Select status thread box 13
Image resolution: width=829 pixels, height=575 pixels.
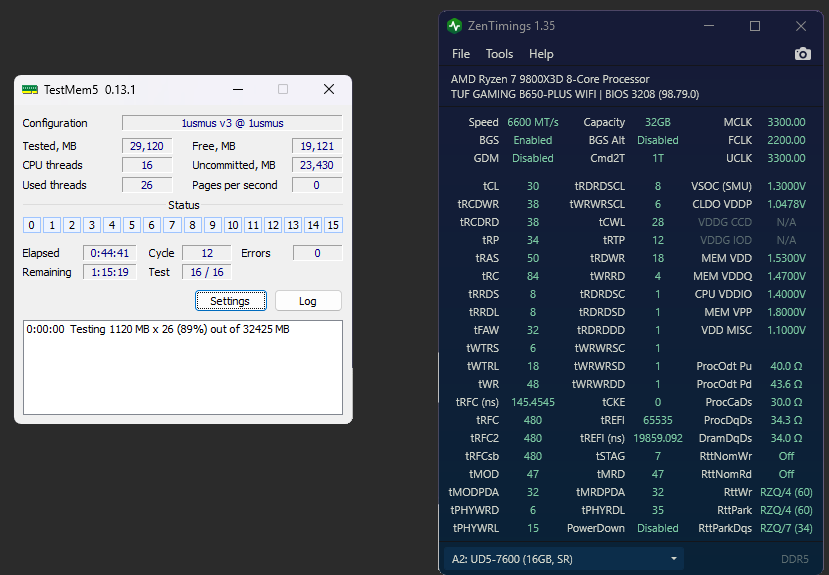click(x=293, y=225)
